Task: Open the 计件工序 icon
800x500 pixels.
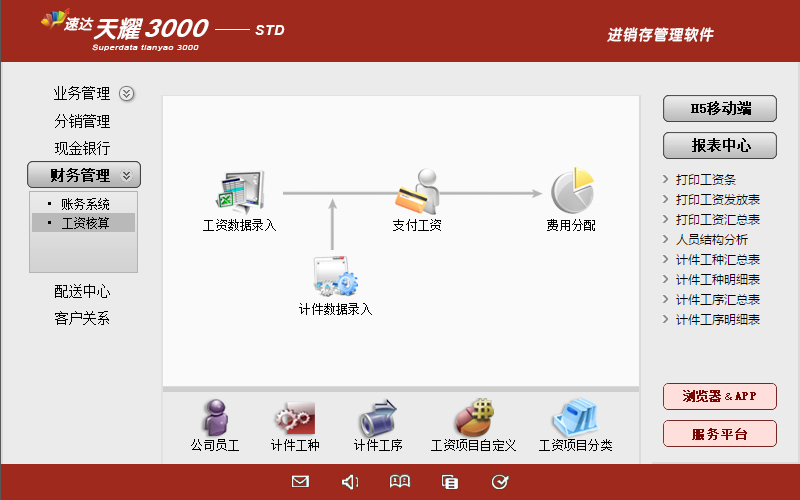Action: point(378,417)
